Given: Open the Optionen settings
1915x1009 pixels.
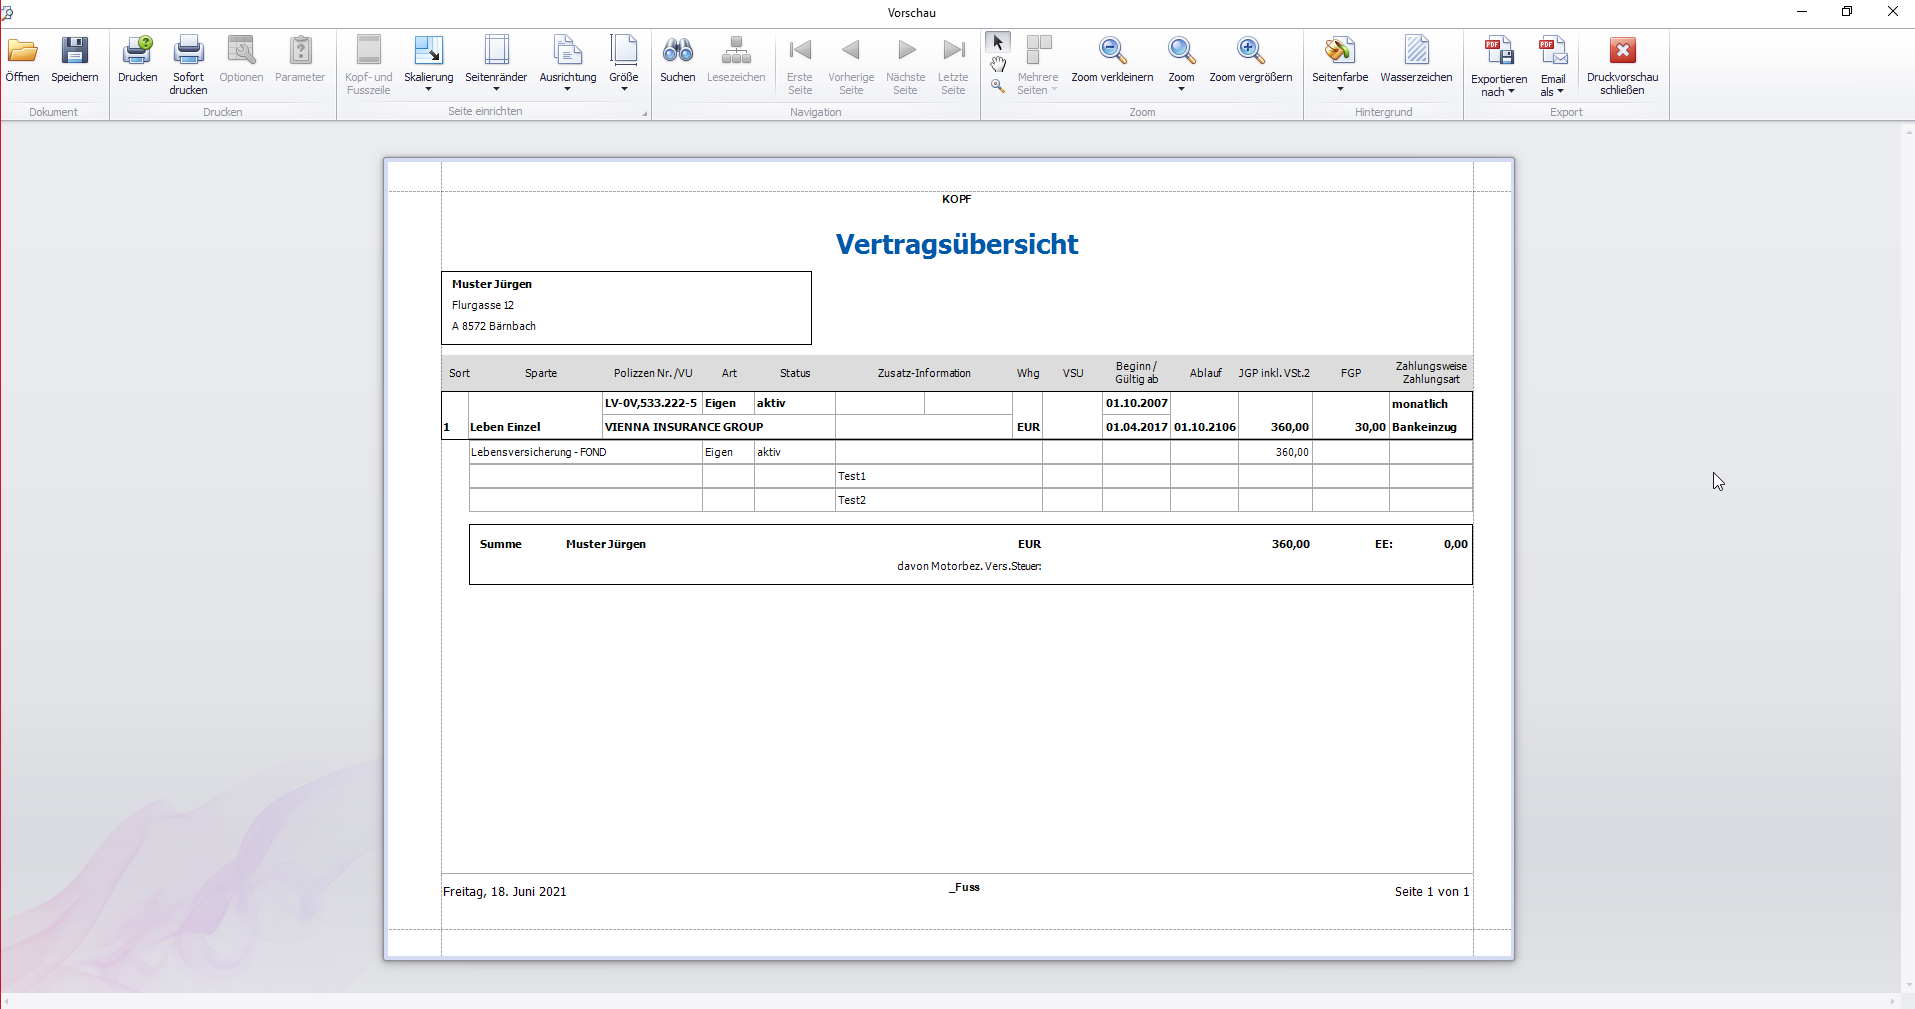Looking at the screenshot, I should pyautogui.click(x=241, y=60).
